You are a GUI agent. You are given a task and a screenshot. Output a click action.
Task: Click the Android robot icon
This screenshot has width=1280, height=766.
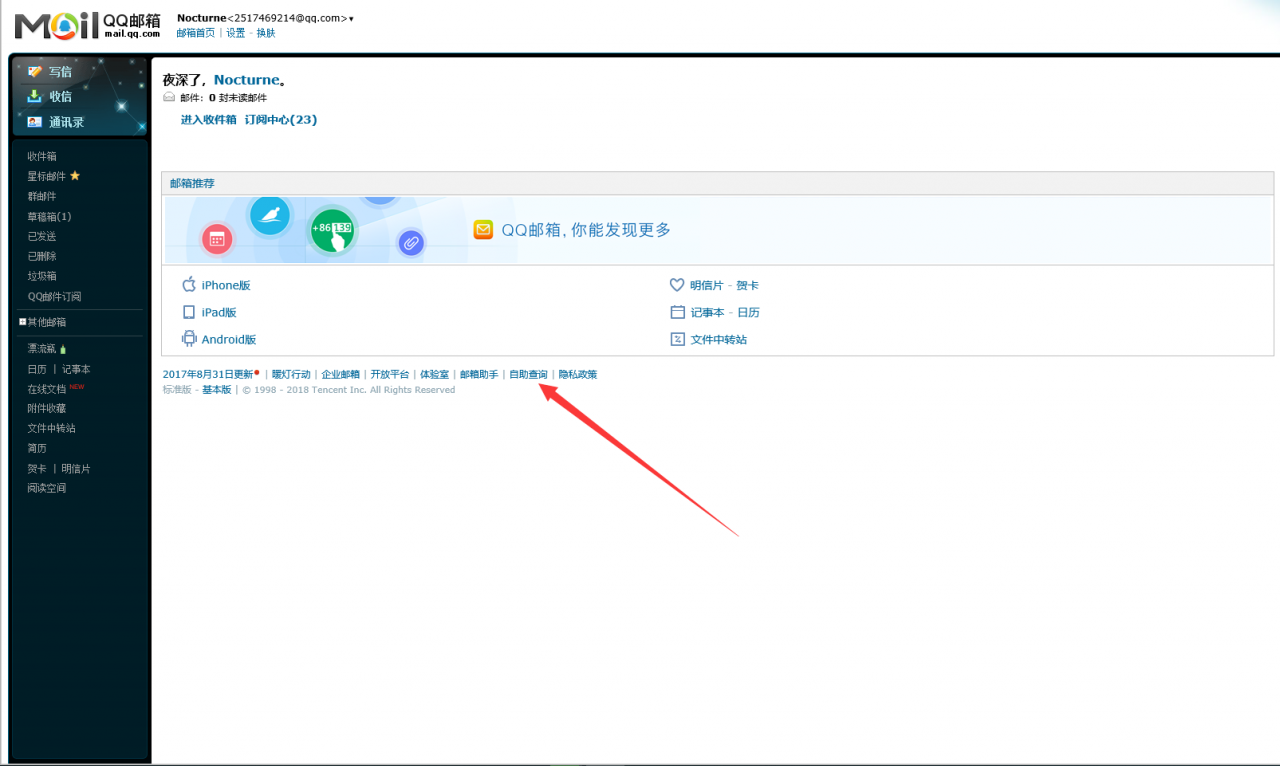pos(189,339)
